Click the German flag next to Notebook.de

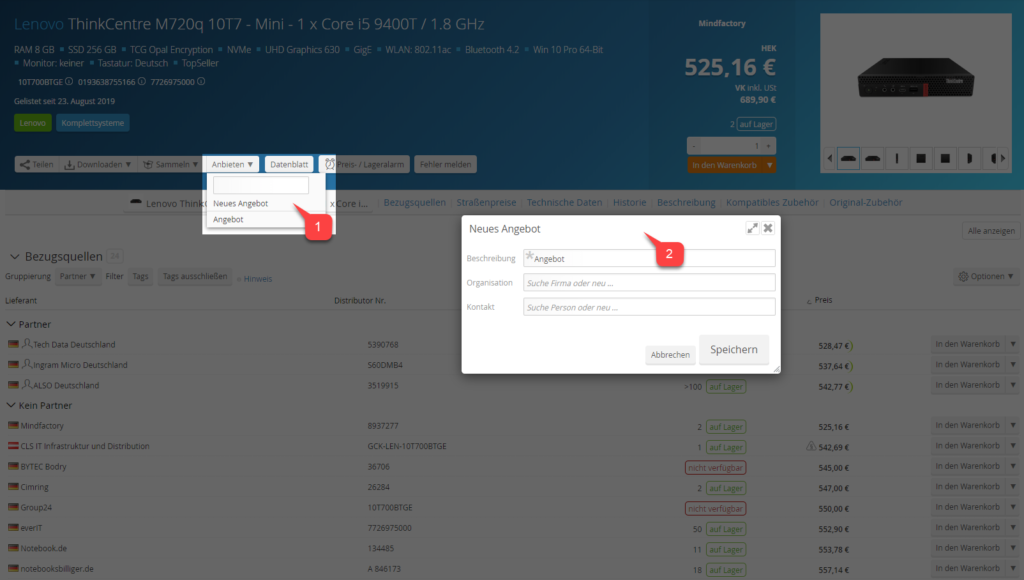click(x=13, y=548)
